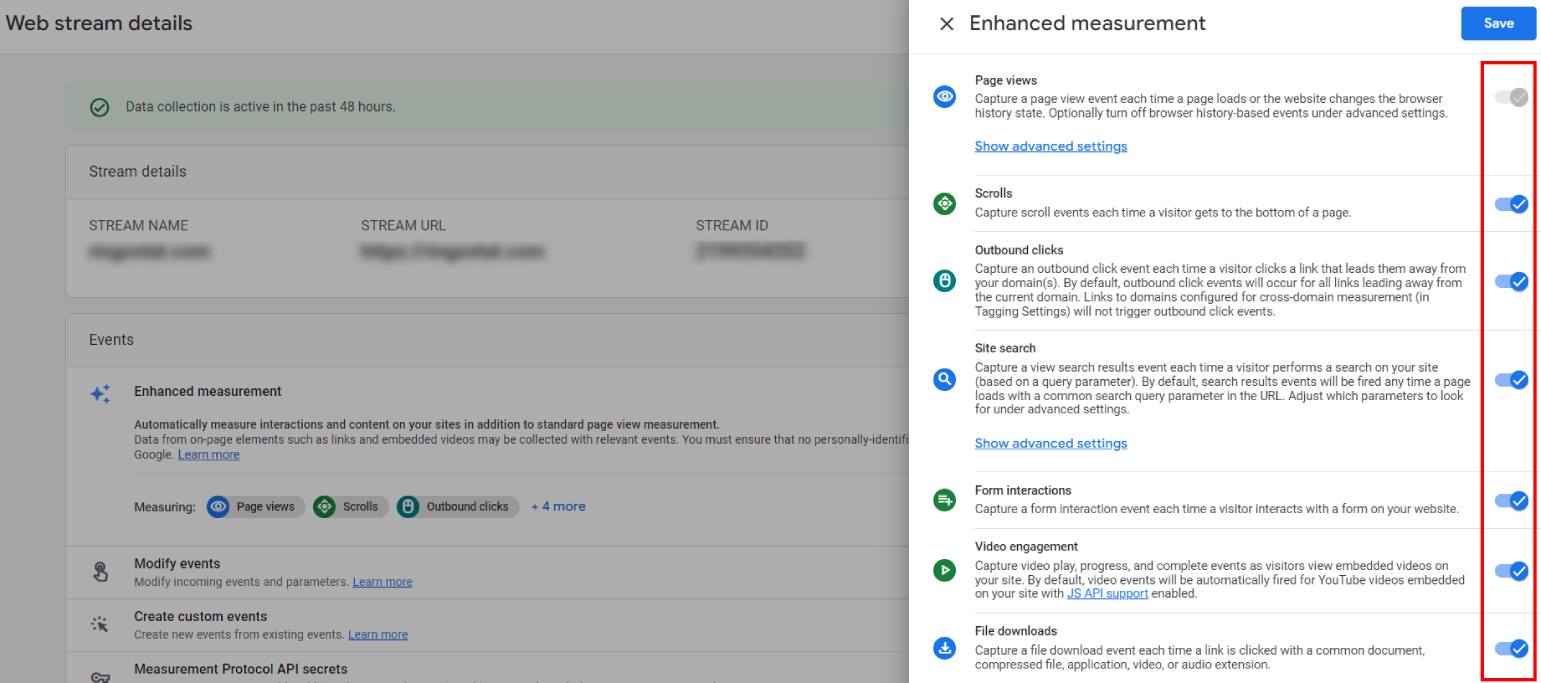Image resolution: width=1541 pixels, height=683 pixels.
Task: Click the 'Video engagement' heading text
Action: pyautogui.click(x=1026, y=546)
